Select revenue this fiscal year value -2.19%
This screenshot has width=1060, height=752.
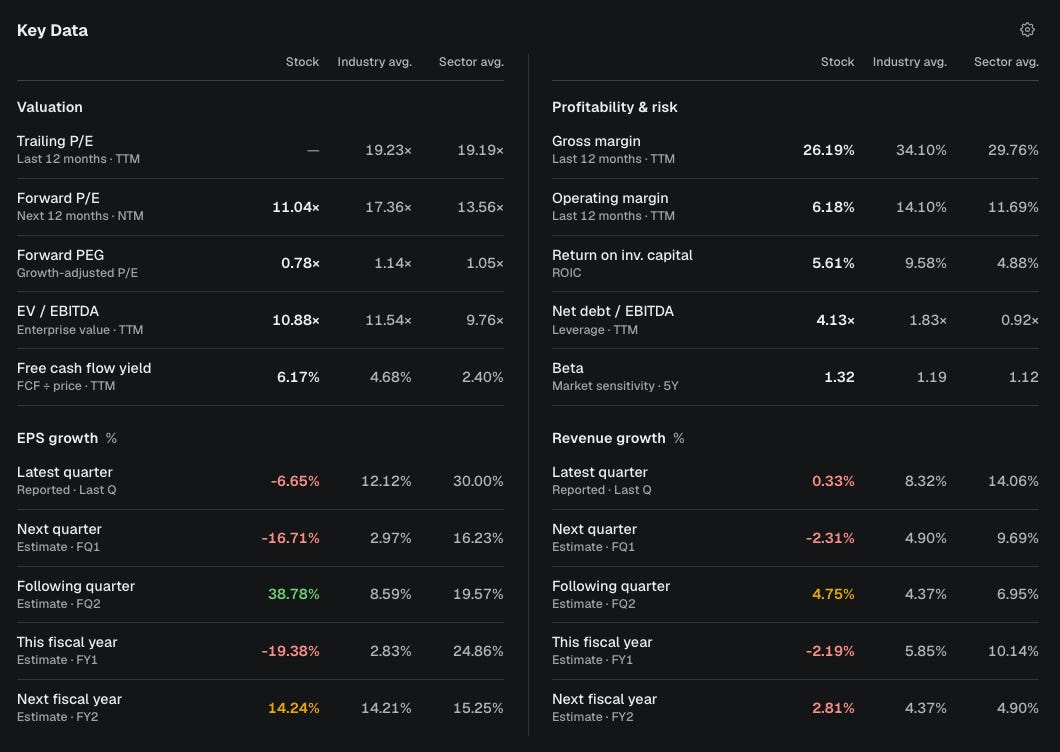coord(830,651)
